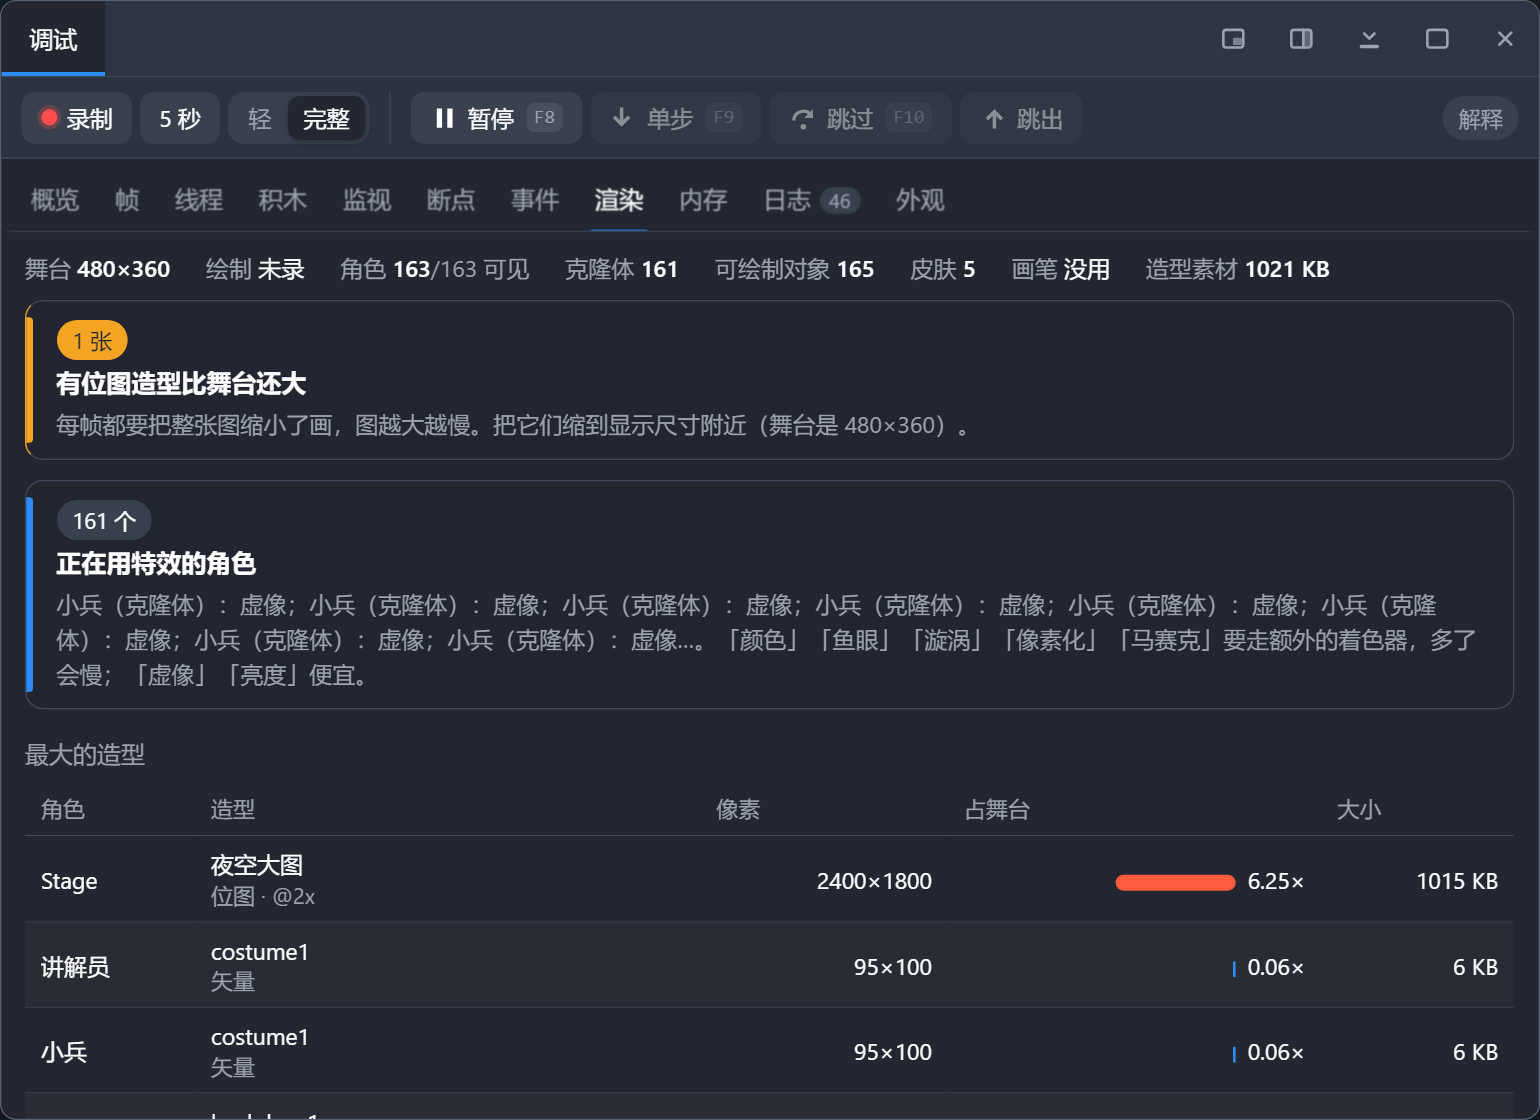1540x1120 pixels.
Task: Start recording with 录制 button
Action: (x=76, y=119)
